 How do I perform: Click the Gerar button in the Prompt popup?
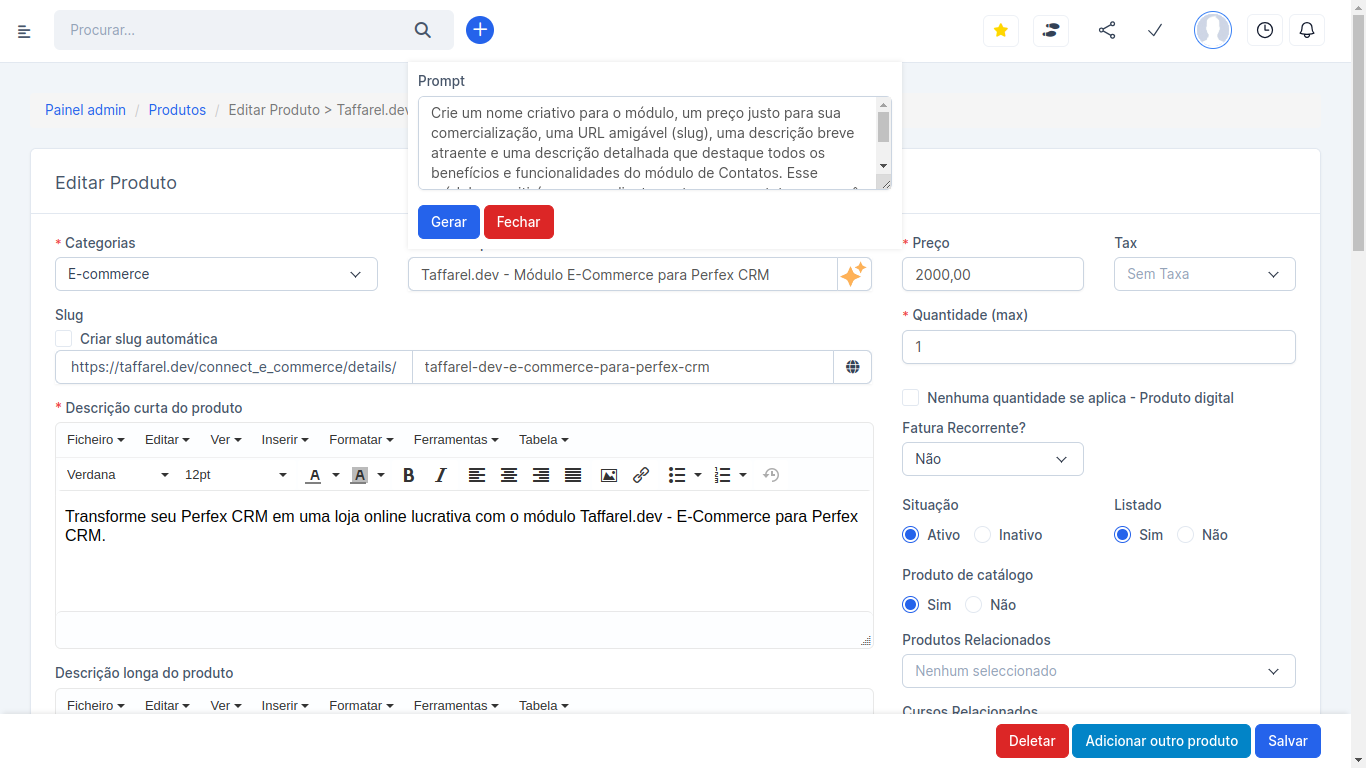448,222
